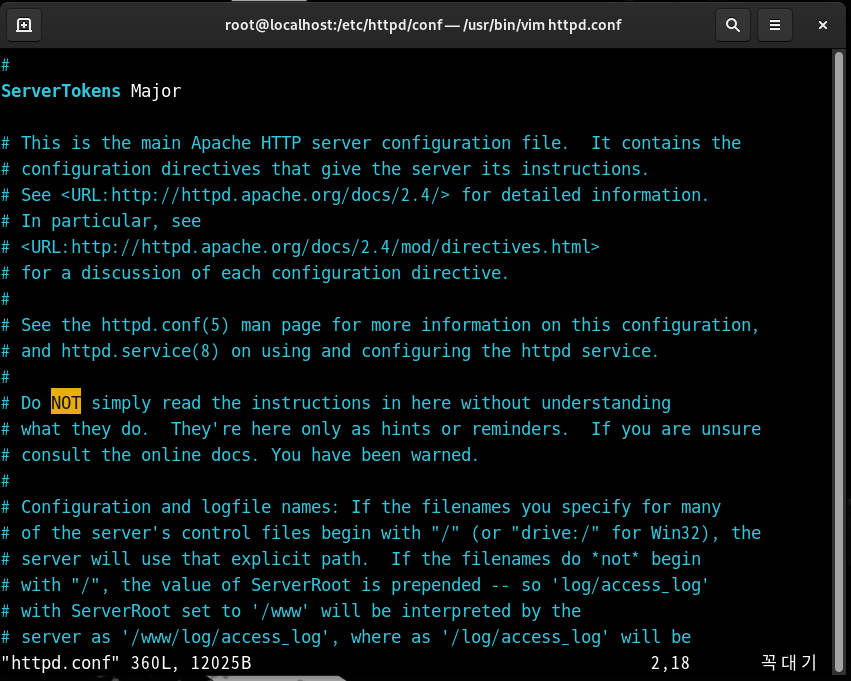Click the 'ServerTokens' directive
Screen dimensions: 851x681
tap(61, 91)
